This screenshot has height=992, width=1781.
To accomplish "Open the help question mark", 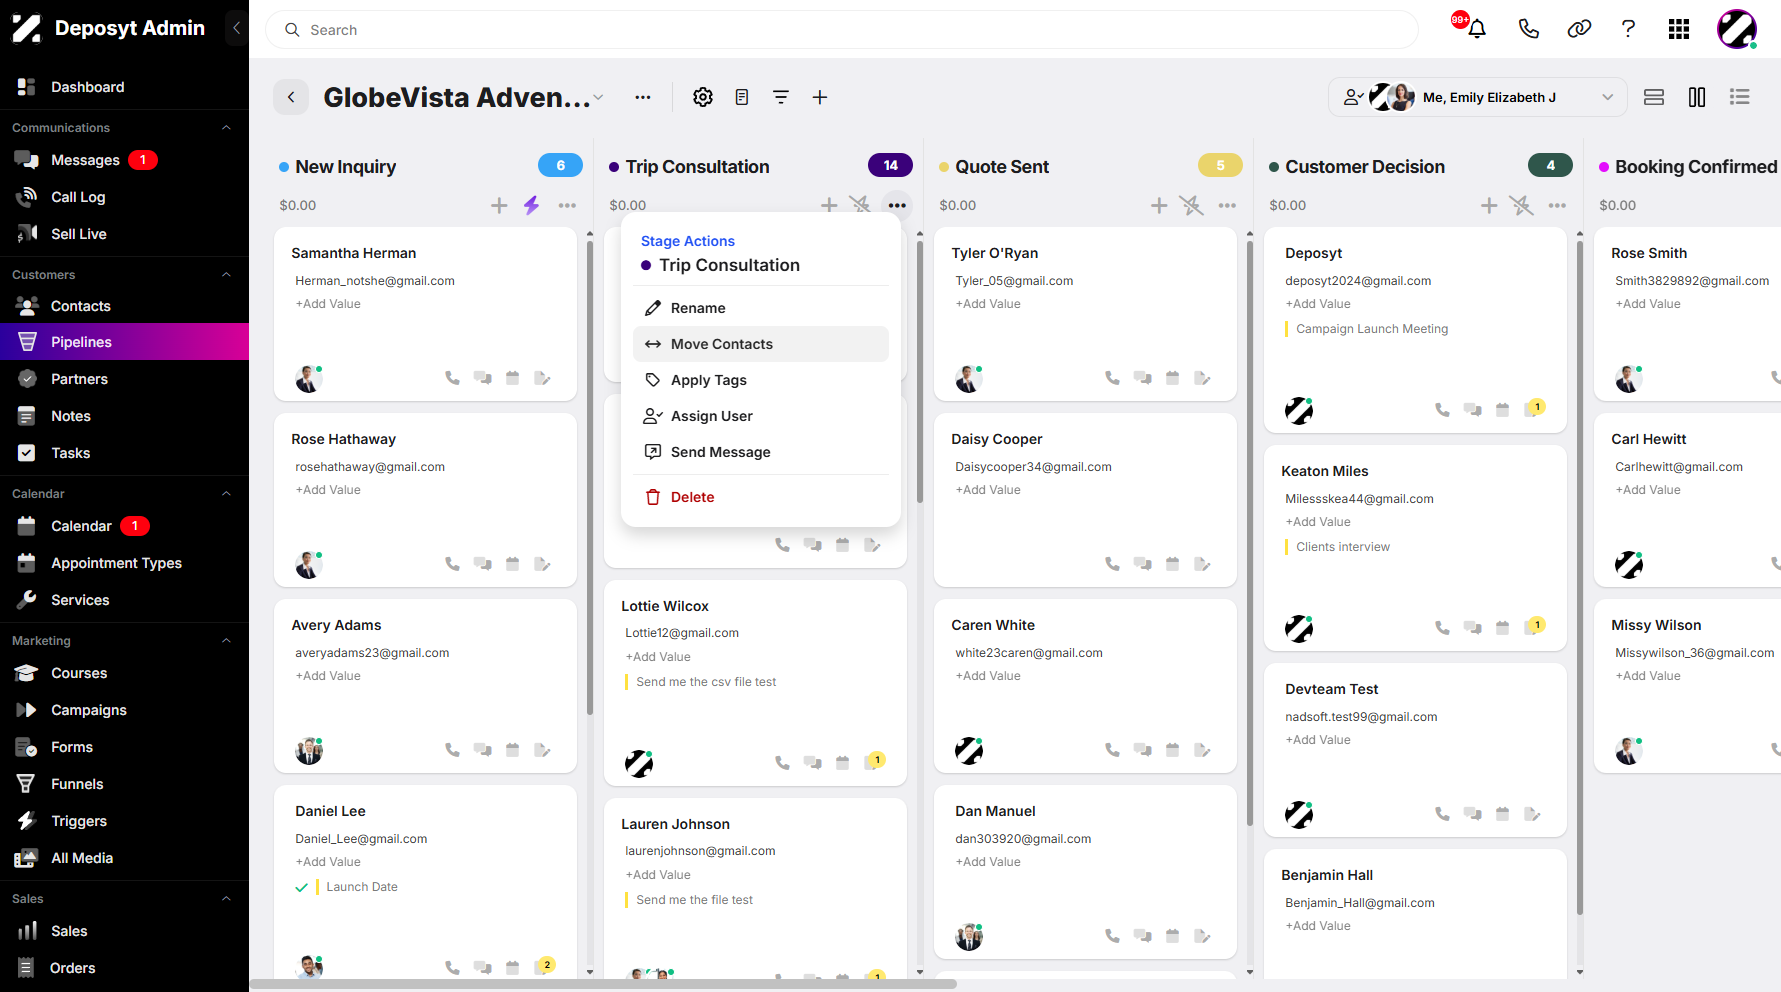I will click(1628, 29).
